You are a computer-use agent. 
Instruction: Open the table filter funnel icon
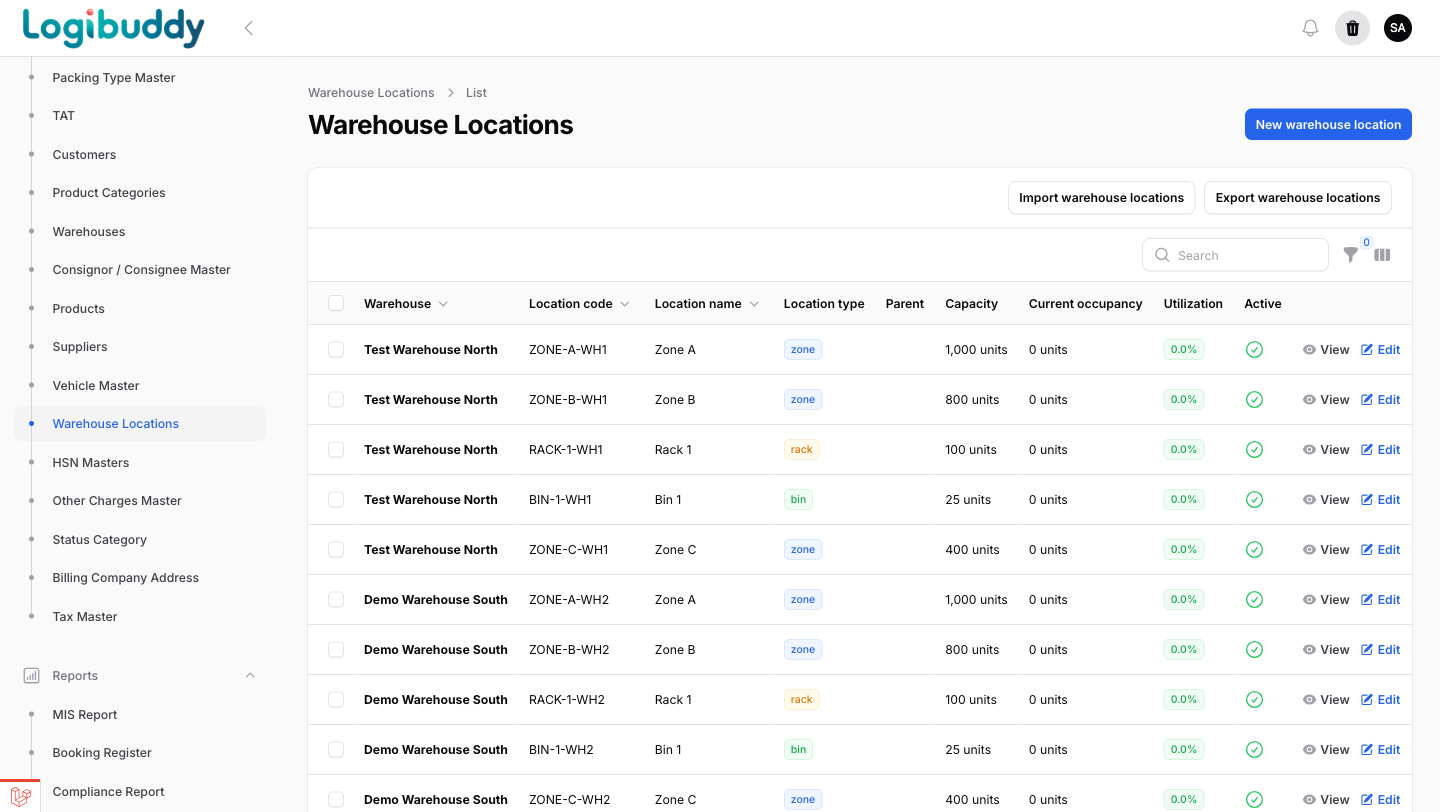[x=1350, y=255]
